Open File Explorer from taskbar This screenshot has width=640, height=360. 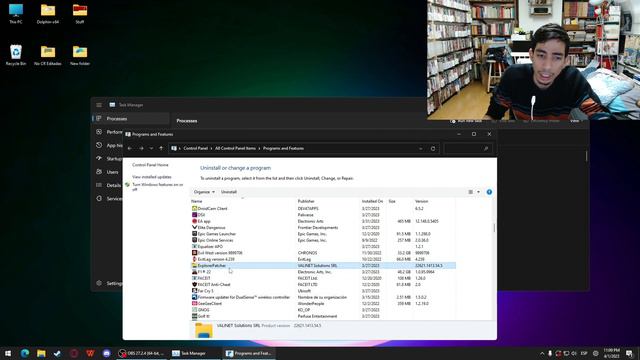pyautogui.click(x=41, y=353)
